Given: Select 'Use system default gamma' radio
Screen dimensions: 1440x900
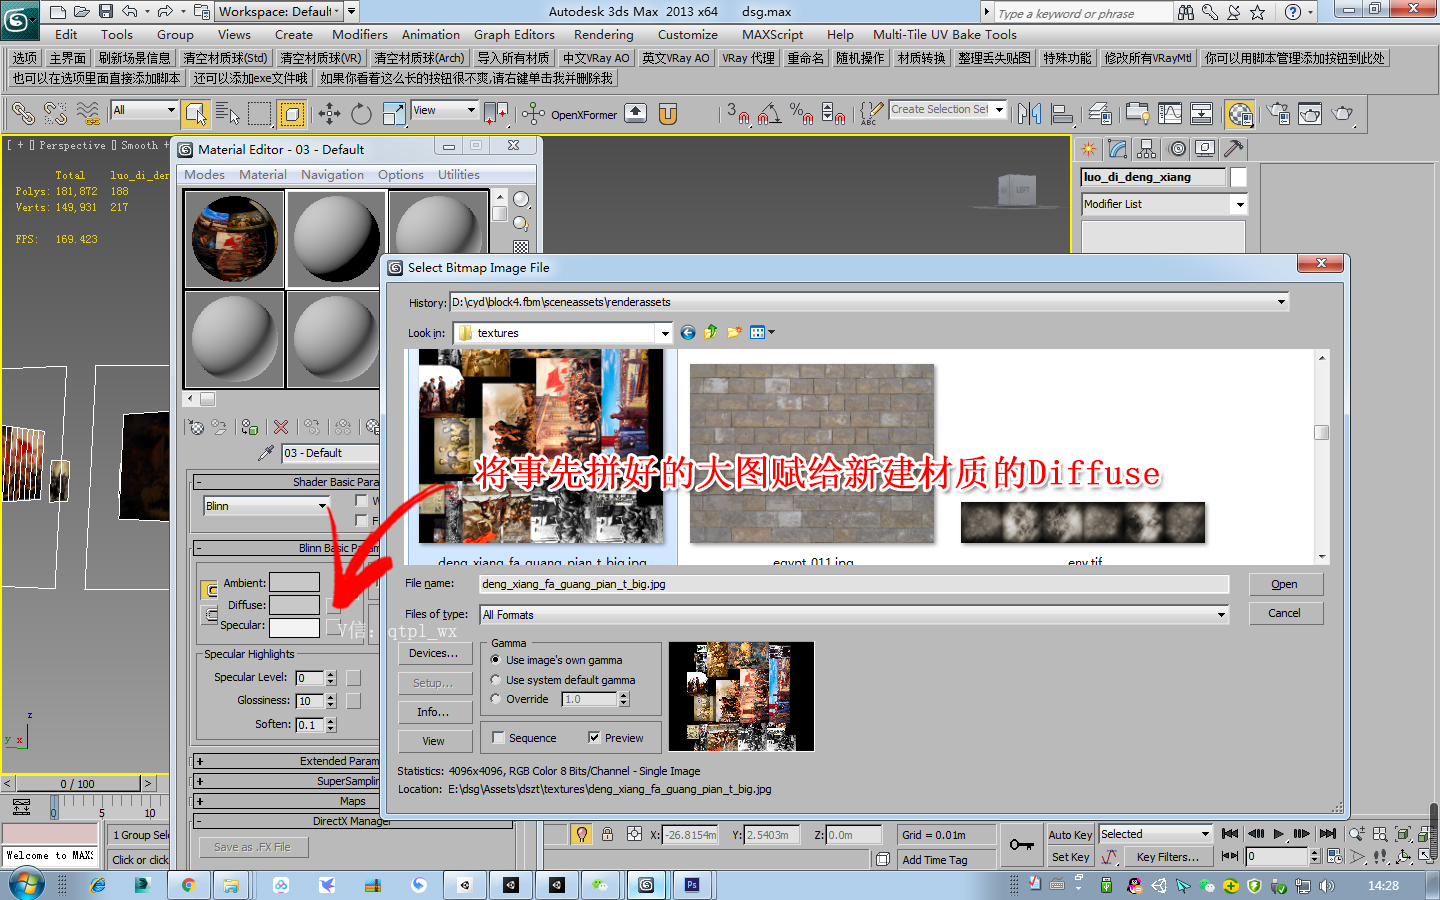Looking at the screenshot, I should click(496, 680).
